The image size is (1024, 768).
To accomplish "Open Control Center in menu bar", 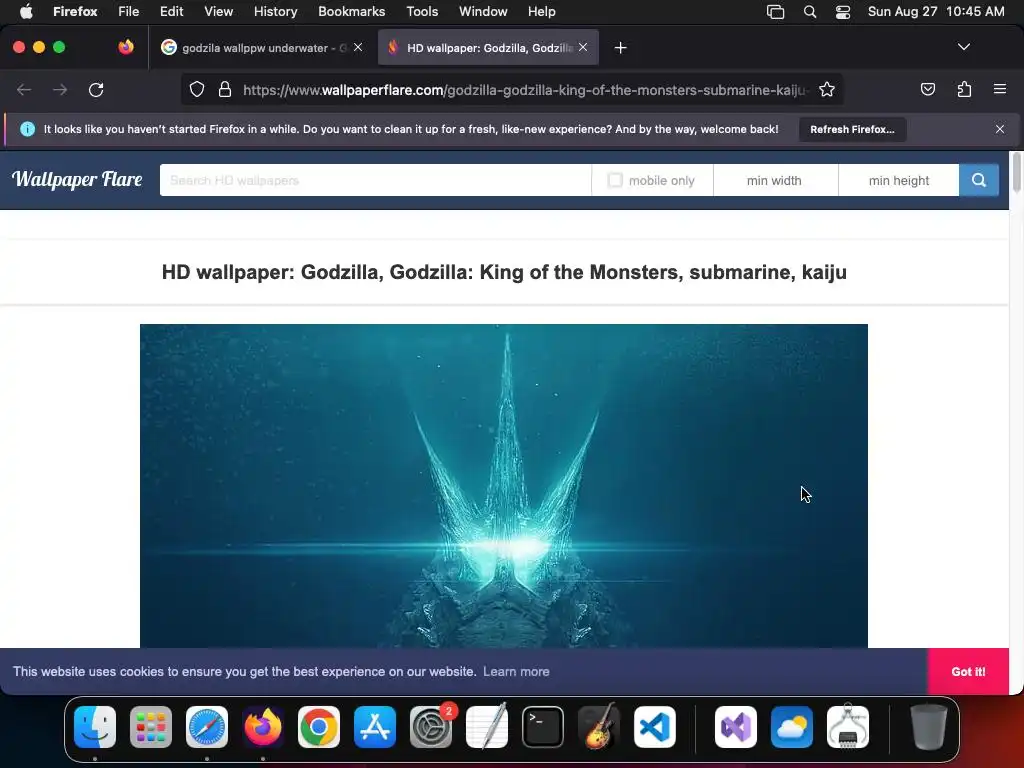I will 843,12.
